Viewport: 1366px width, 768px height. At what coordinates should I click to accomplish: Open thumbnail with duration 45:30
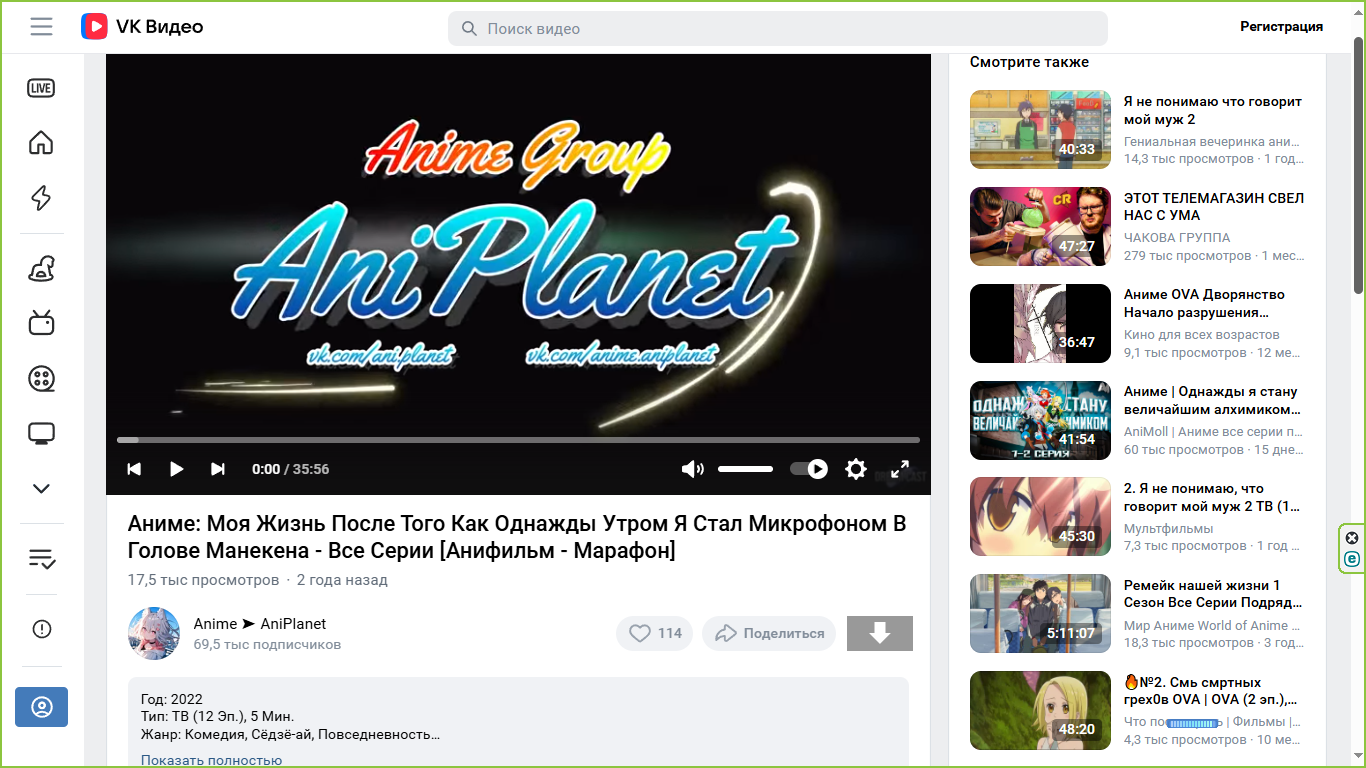point(1040,516)
